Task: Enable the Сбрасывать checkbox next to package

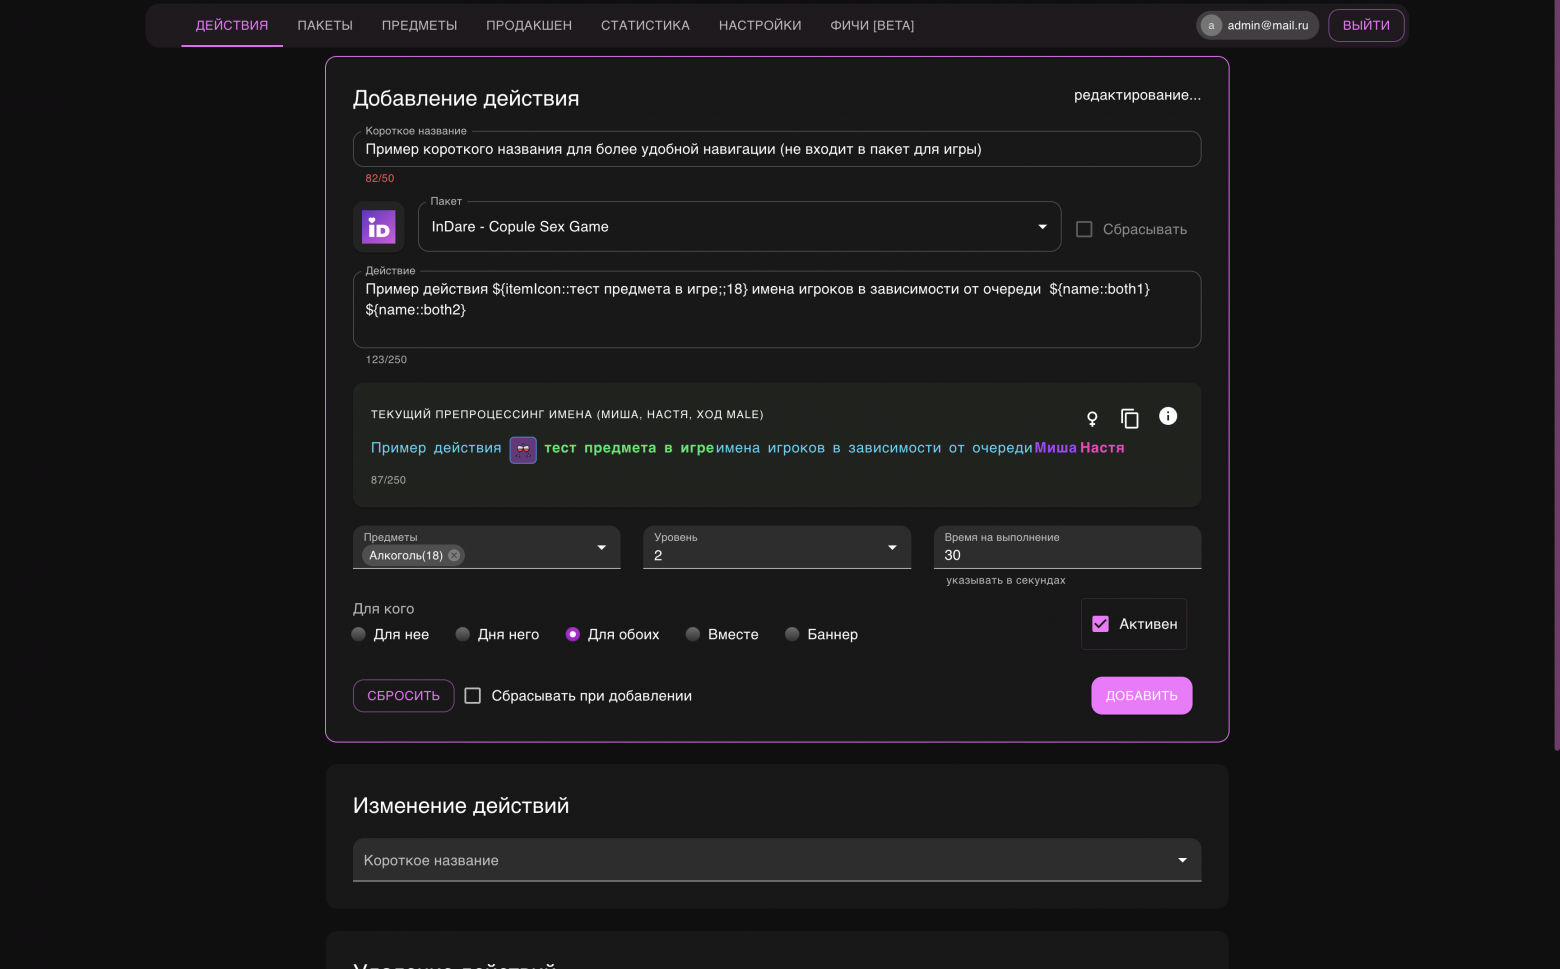Action: pyautogui.click(x=1084, y=229)
